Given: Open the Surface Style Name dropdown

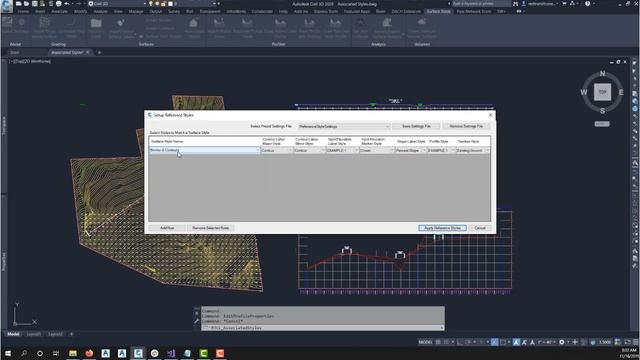Looking at the screenshot, I should [204, 150].
